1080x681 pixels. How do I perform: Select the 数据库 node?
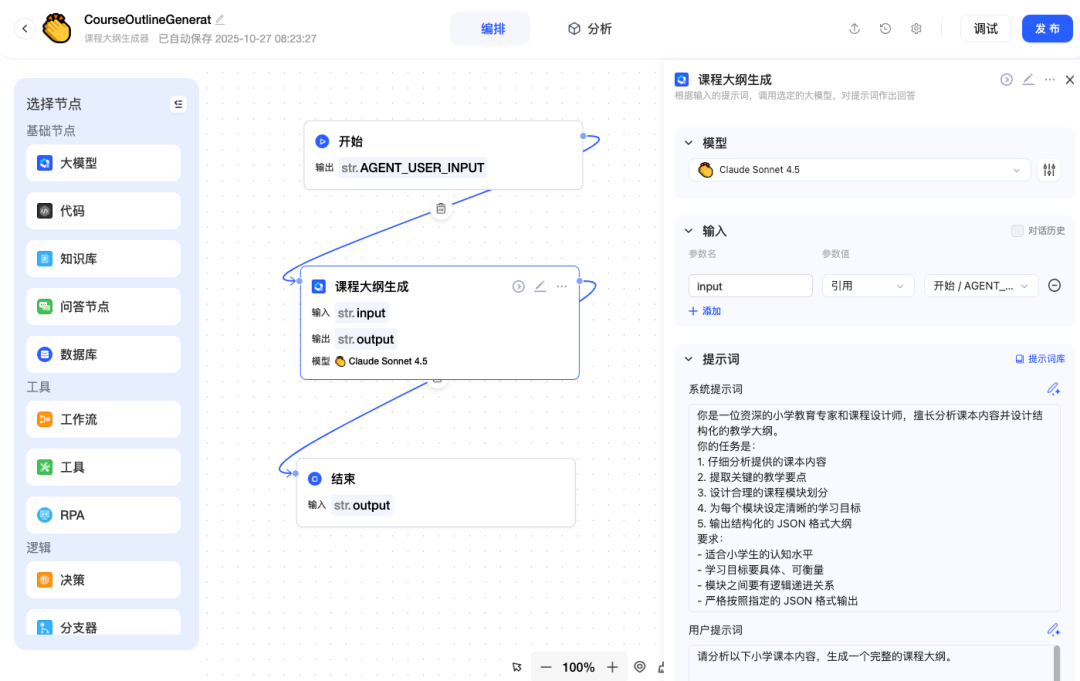103,355
